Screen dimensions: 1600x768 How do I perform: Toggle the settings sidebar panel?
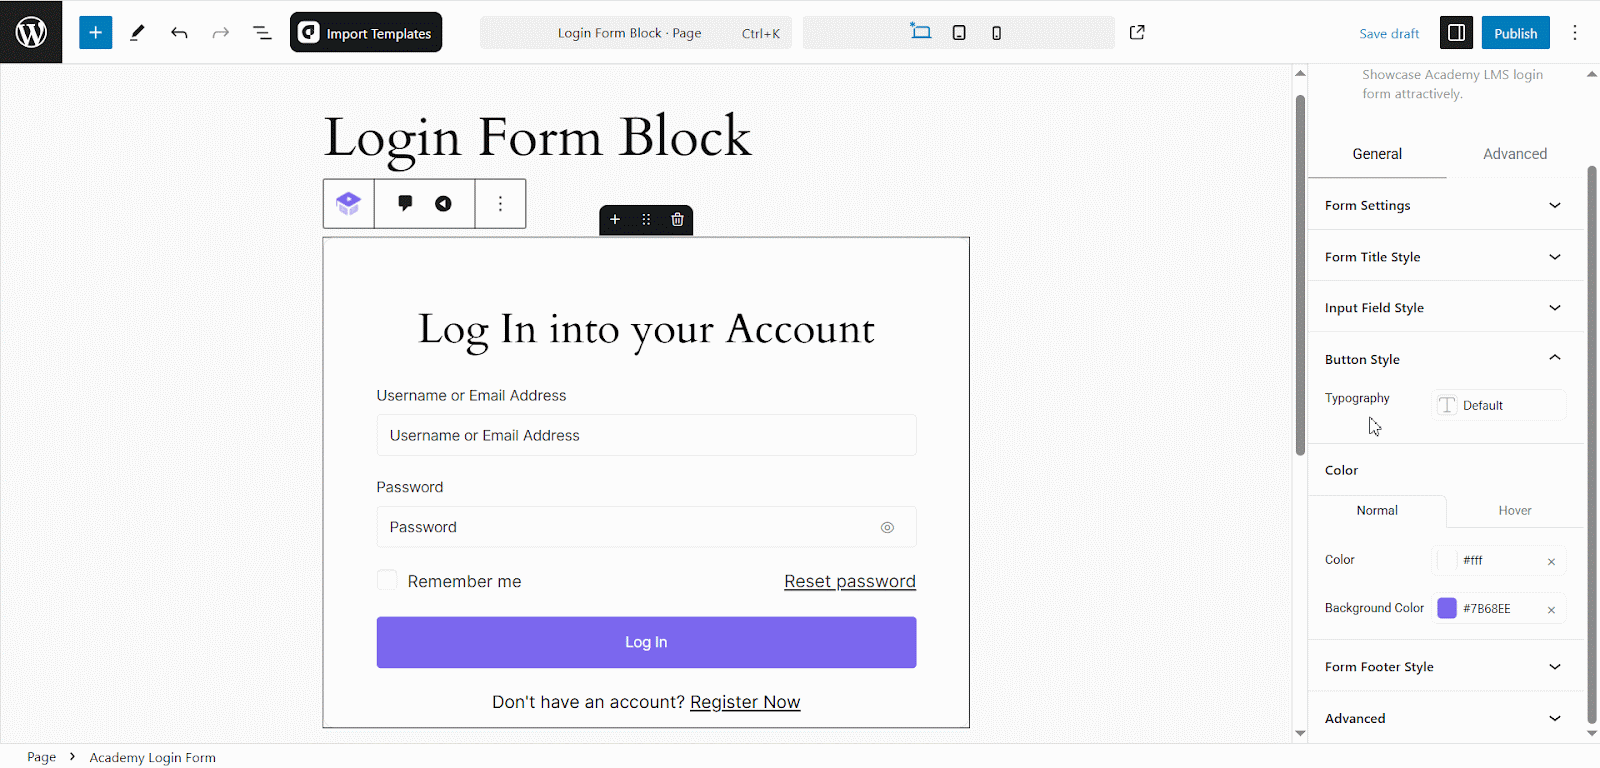[1455, 32]
